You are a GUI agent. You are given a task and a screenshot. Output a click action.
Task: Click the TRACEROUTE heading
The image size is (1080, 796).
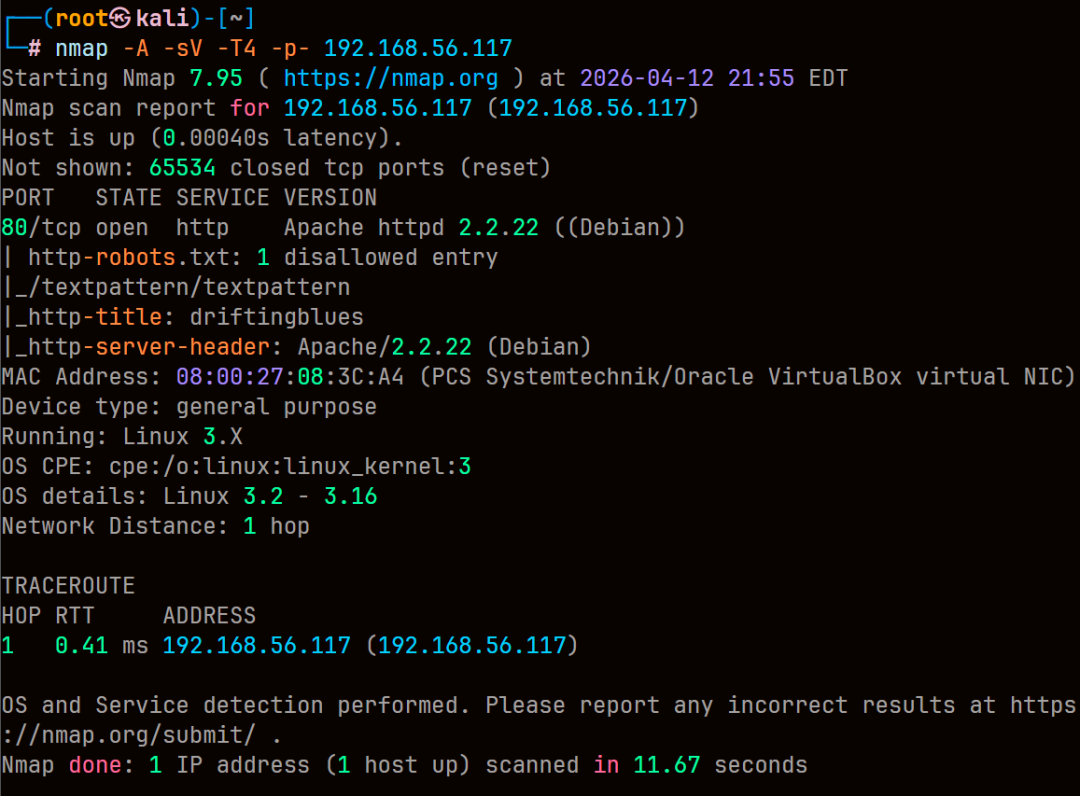68,585
